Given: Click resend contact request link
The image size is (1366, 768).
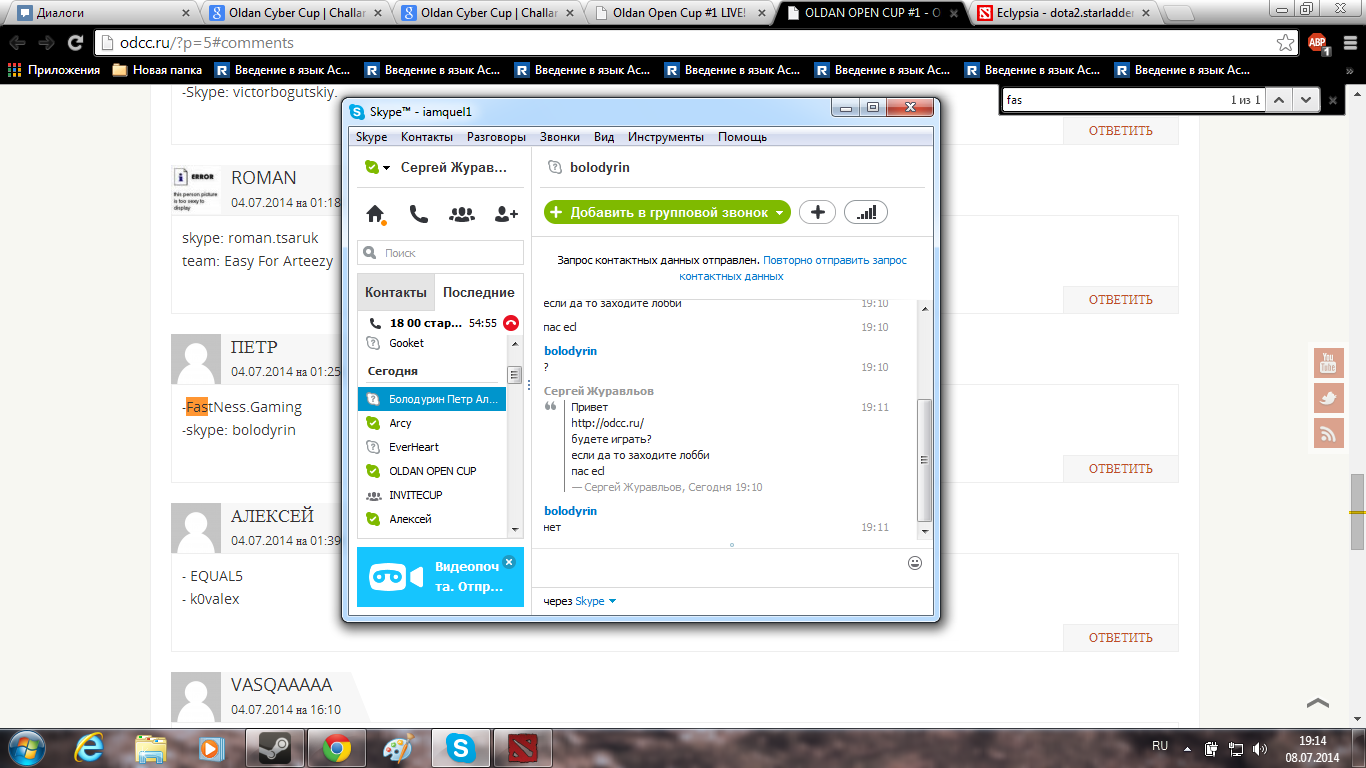Looking at the screenshot, I should [x=793, y=268].
